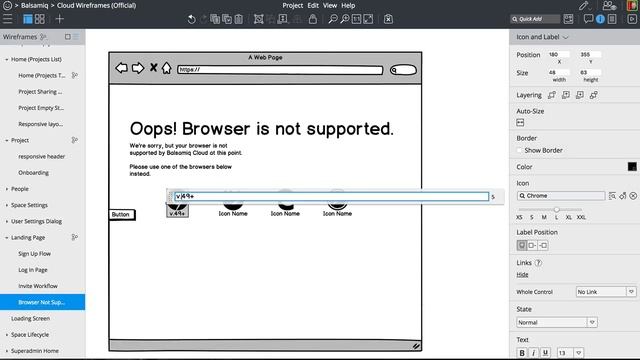Toggle markup visibility icon in toolbar
Screen dimensions: 640x360
tap(388, 19)
